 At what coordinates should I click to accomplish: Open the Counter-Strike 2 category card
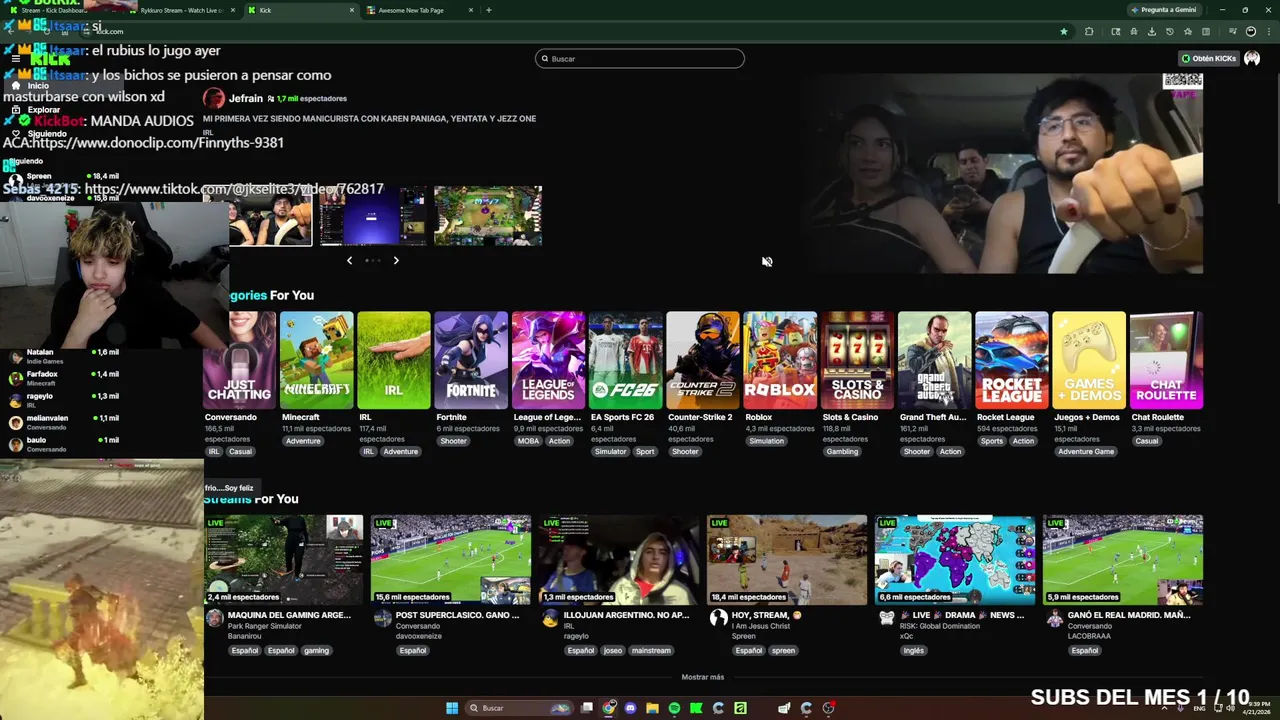(x=703, y=360)
